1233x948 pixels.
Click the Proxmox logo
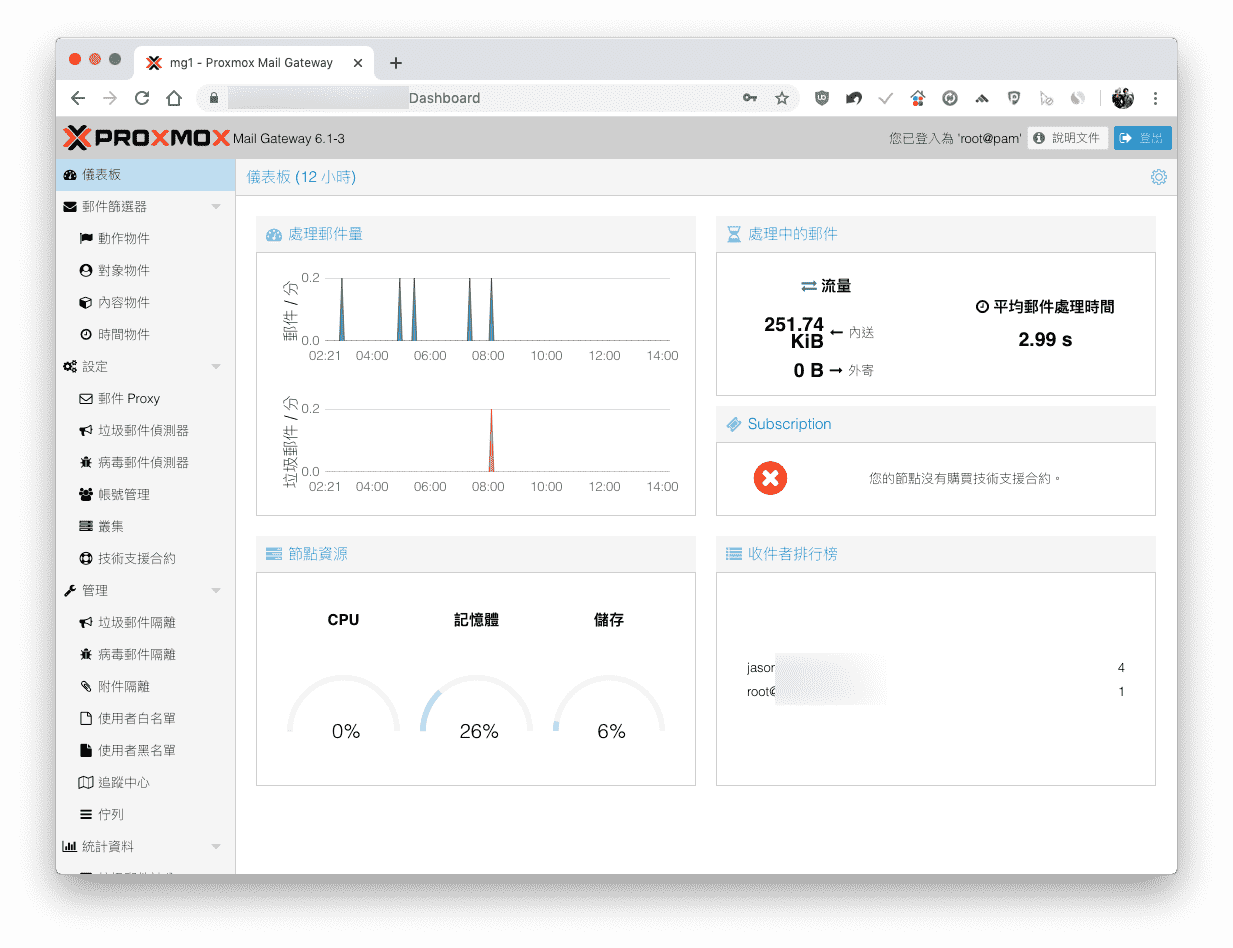(x=147, y=138)
